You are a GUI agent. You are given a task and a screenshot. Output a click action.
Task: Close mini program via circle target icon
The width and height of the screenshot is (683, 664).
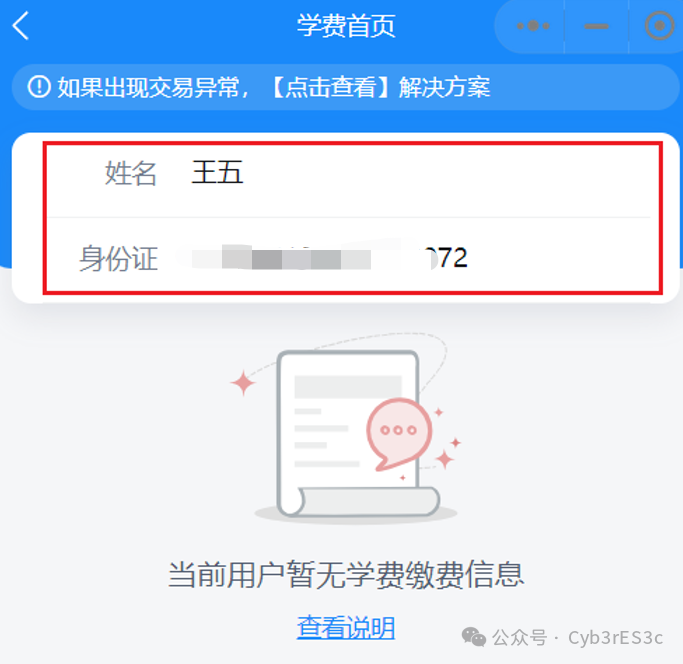[x=659, y=26]
